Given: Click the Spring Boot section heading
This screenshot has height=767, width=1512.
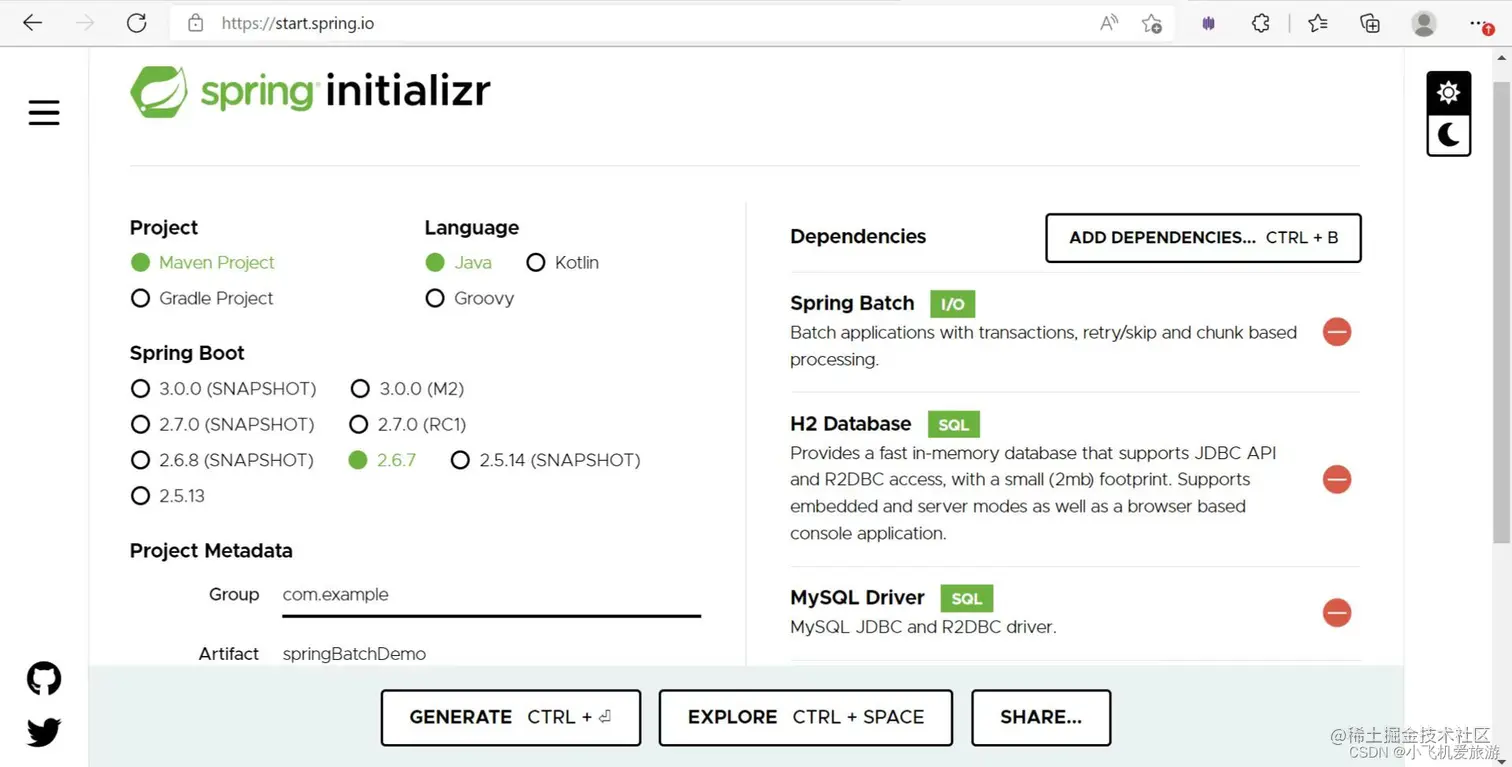Looking at the screenshot, I should pos(187,353).
